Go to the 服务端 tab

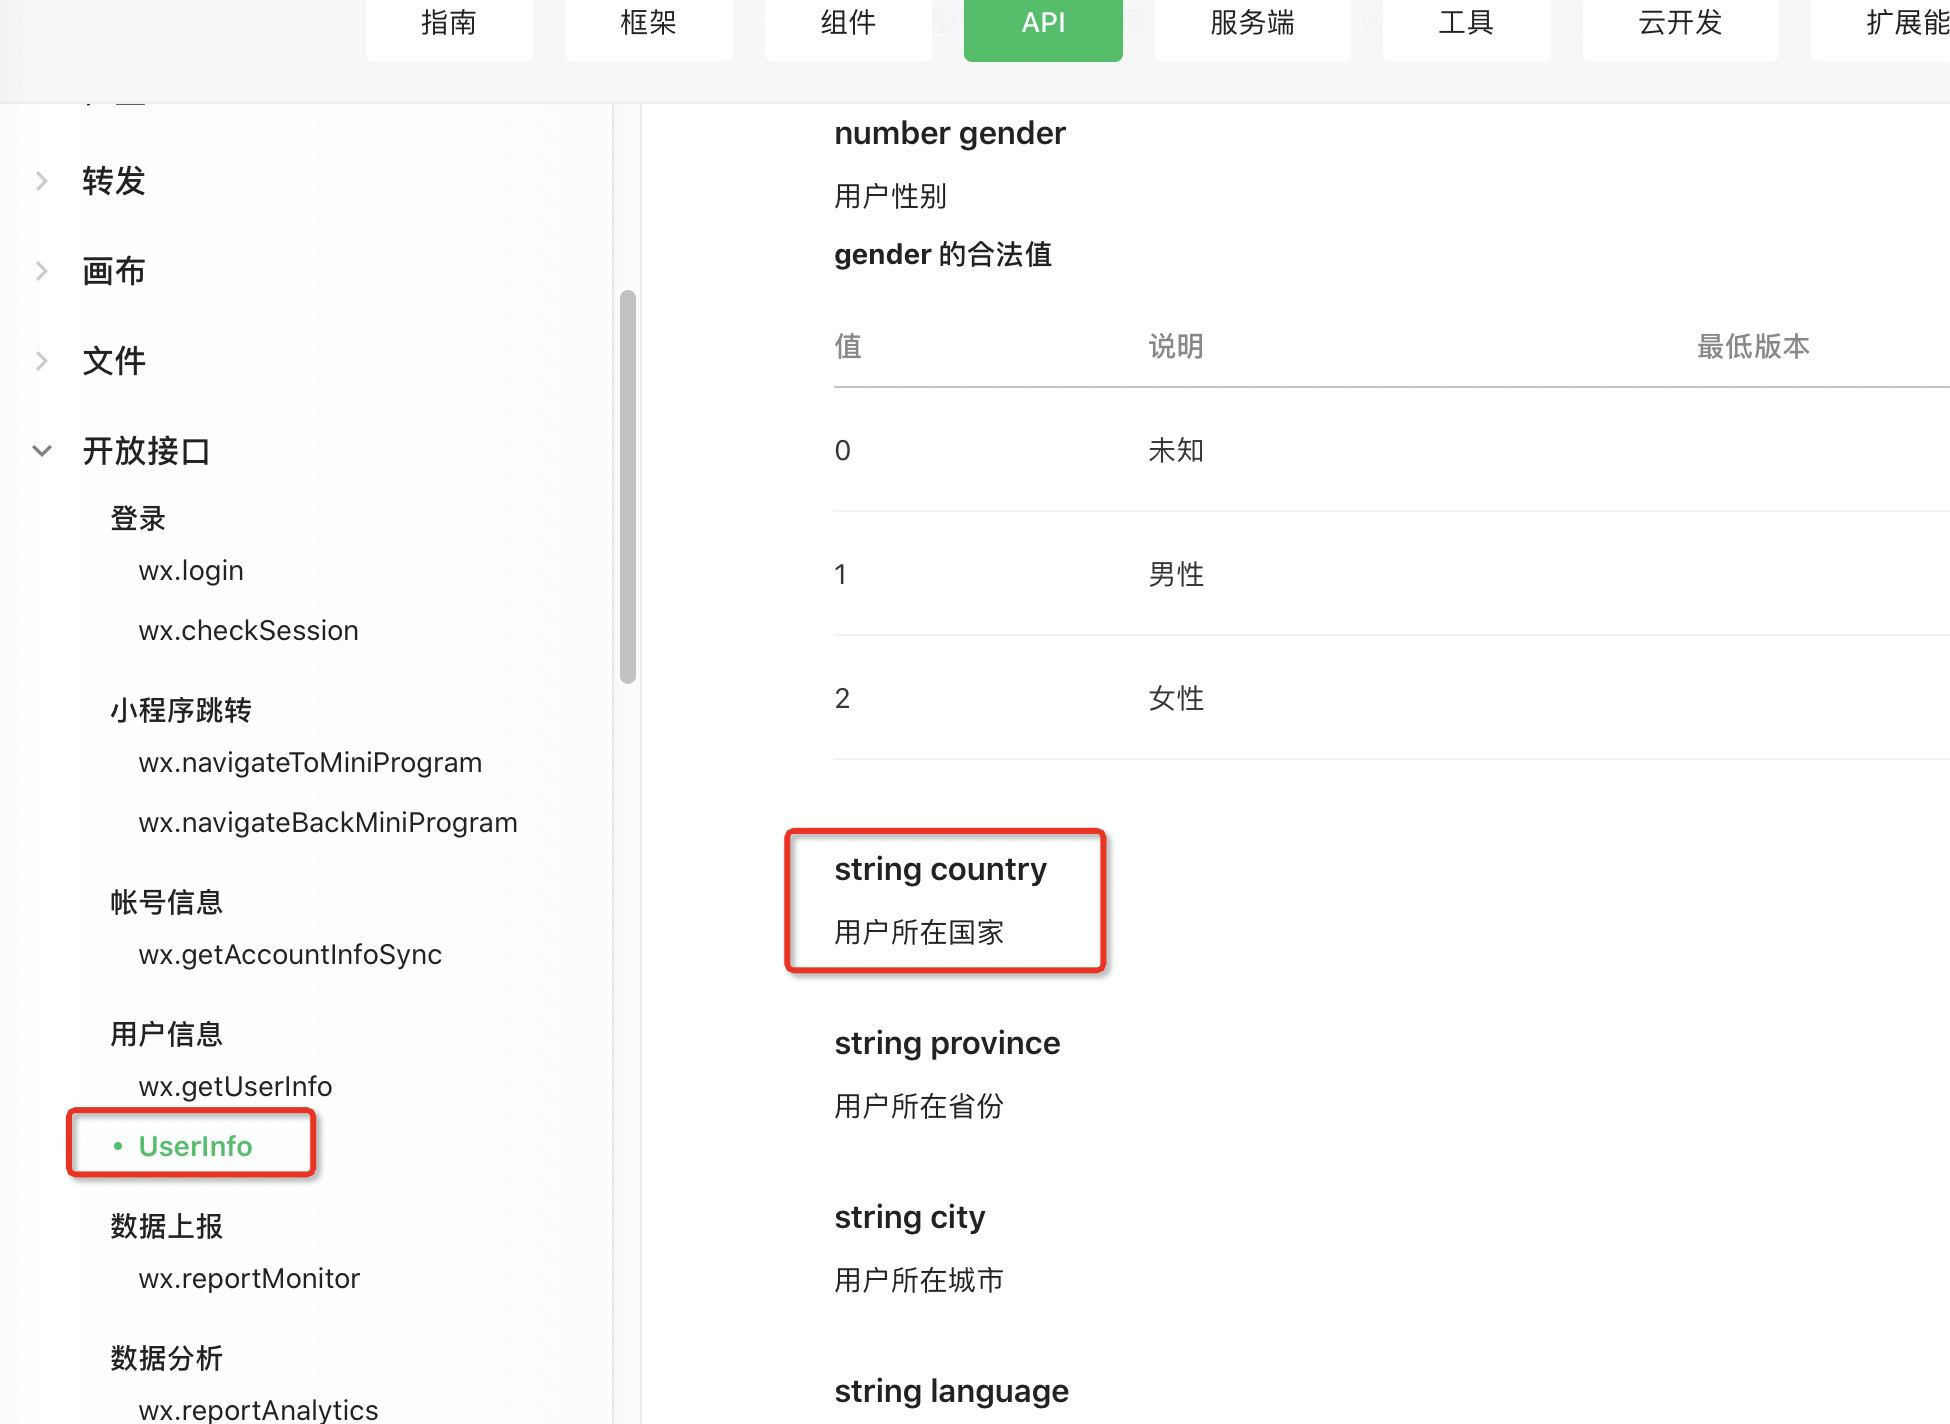coord(1252,24)
